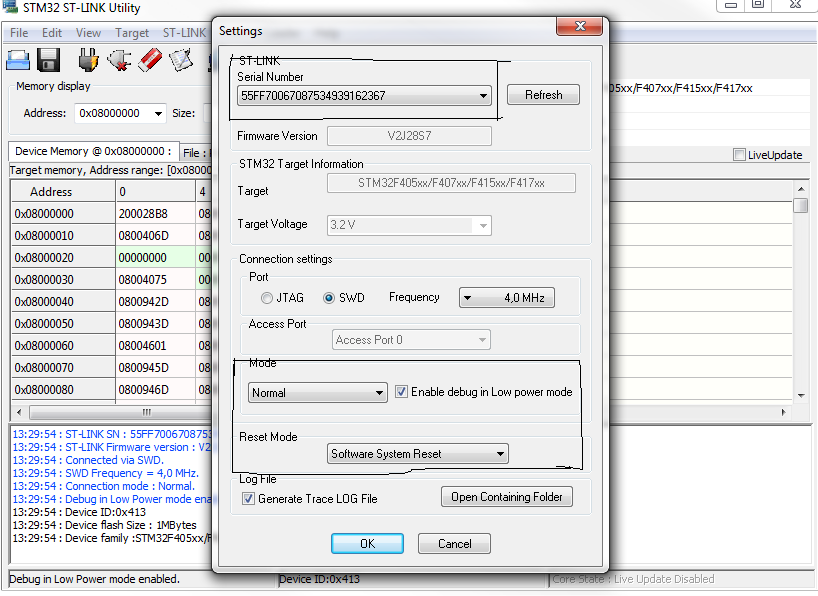
Task: Click the Cancel button
Action: tap(454, 543)
